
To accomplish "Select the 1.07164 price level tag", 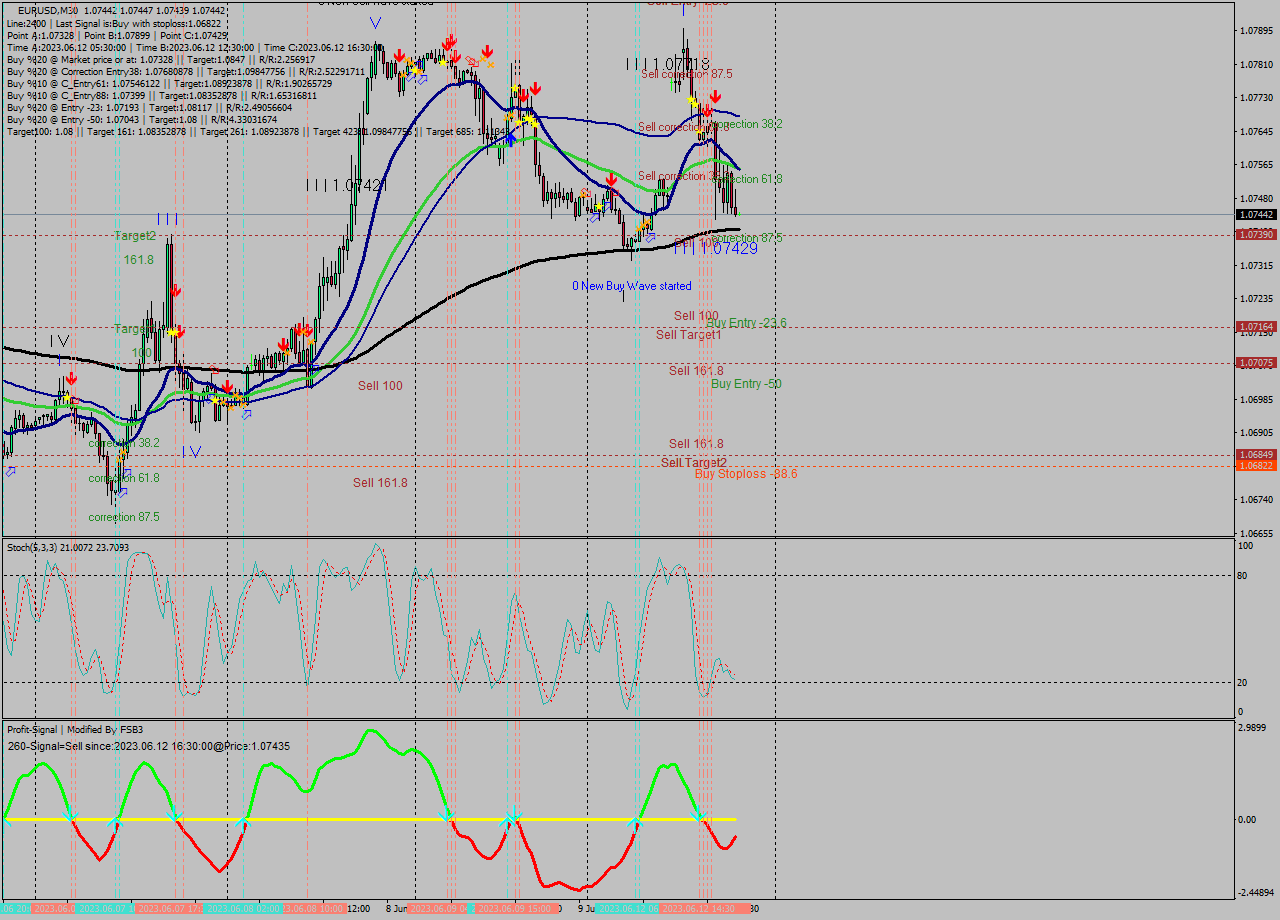I will pyautogui.click(x=1256, y=326).
